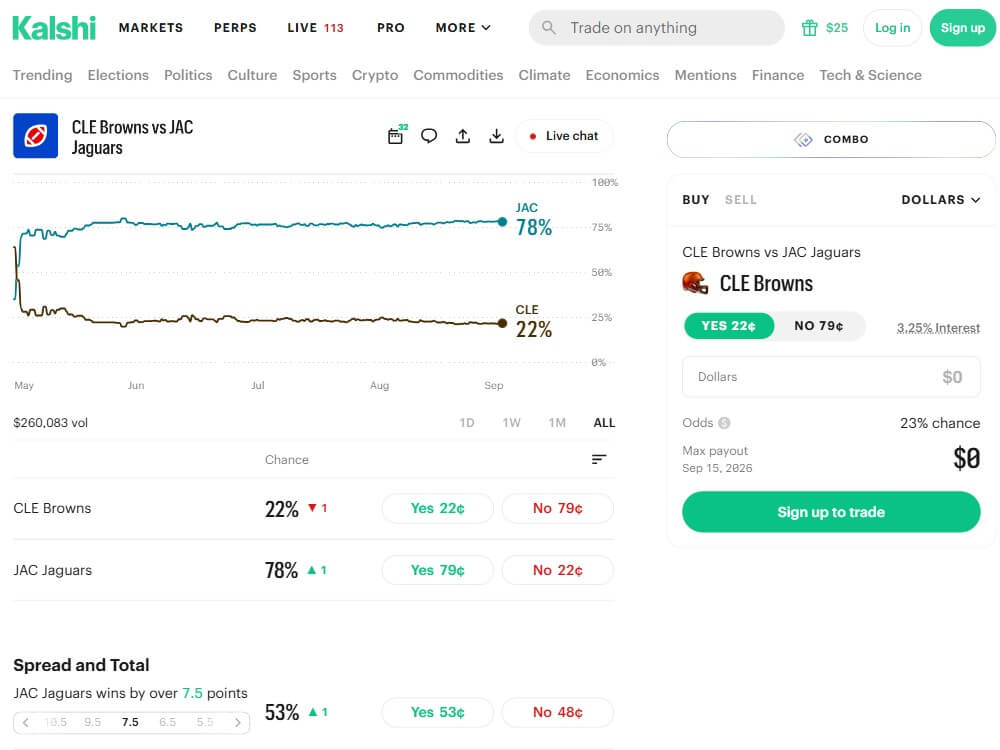Open Live chat
Image resolution: width=1000 pixels, height=750 pixels.
[x=564, y=136]
